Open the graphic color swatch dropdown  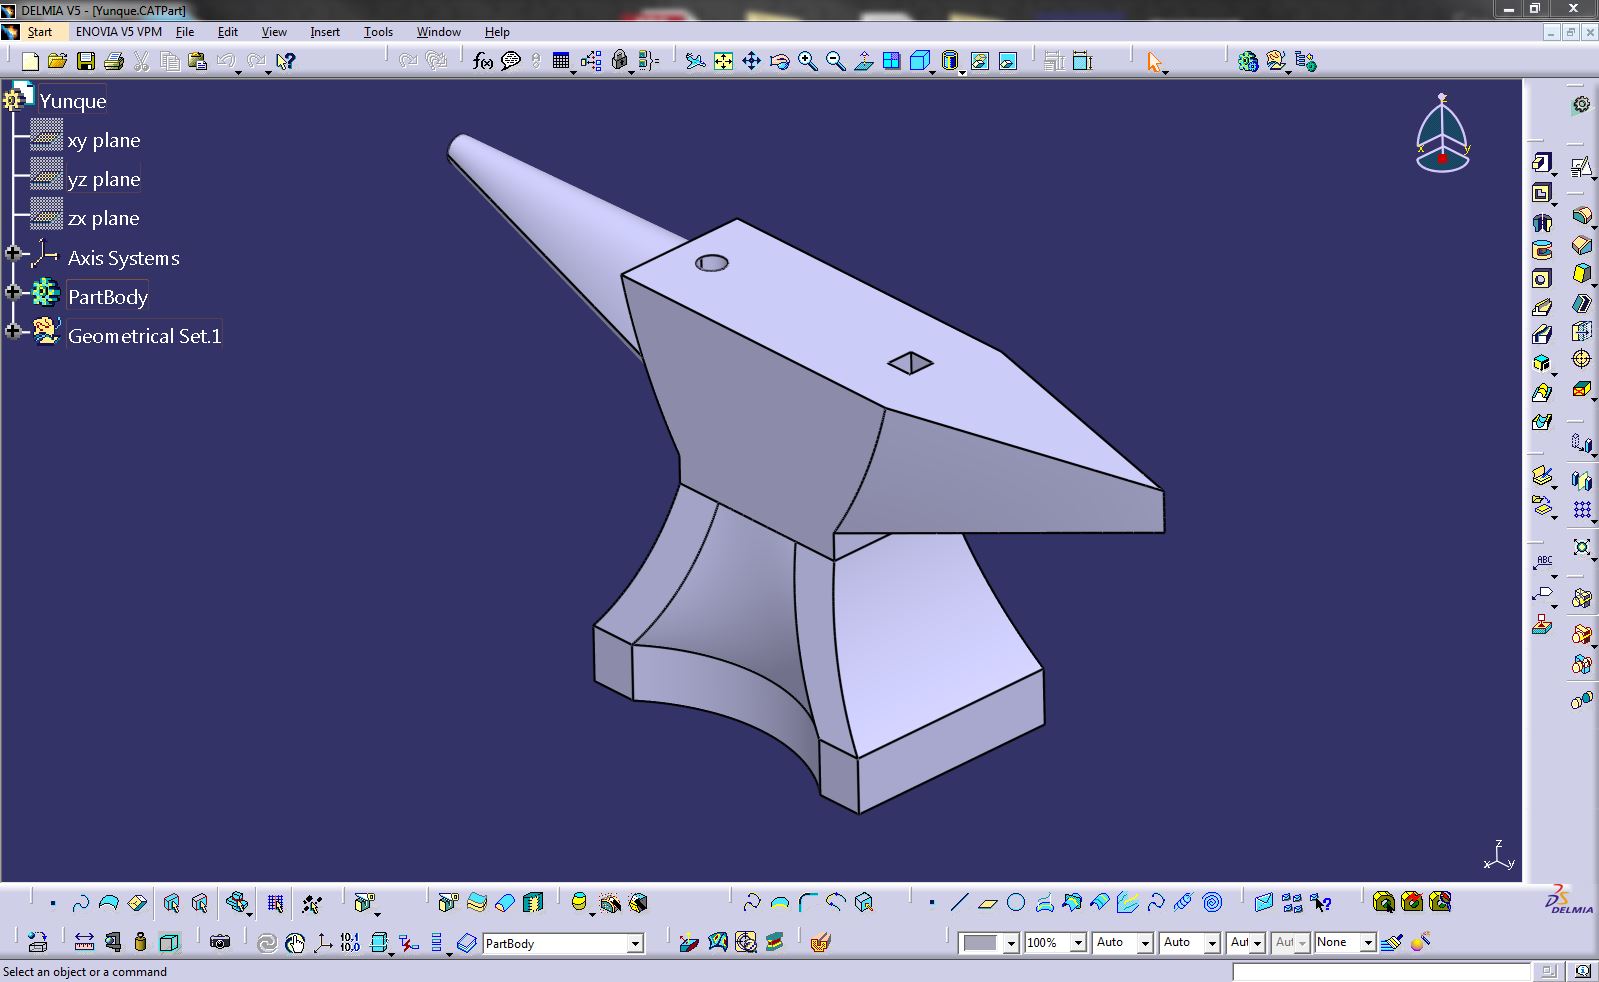point(1011,943)
